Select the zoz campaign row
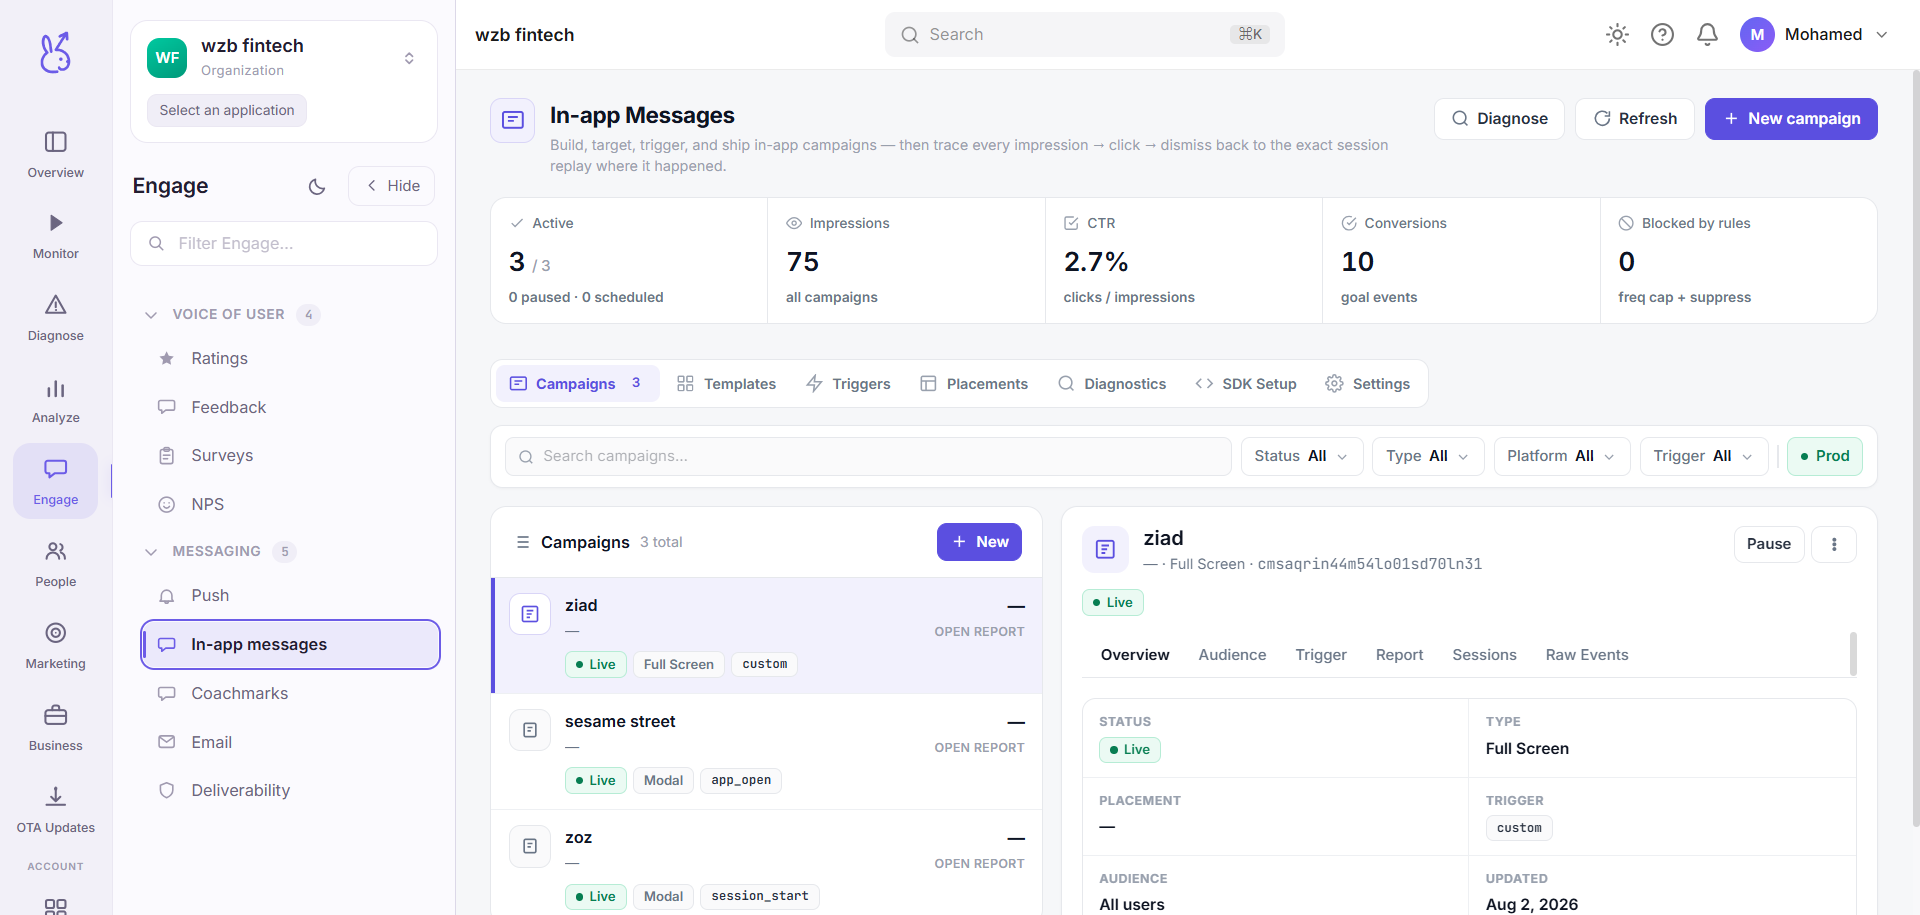 click(767, 862)
